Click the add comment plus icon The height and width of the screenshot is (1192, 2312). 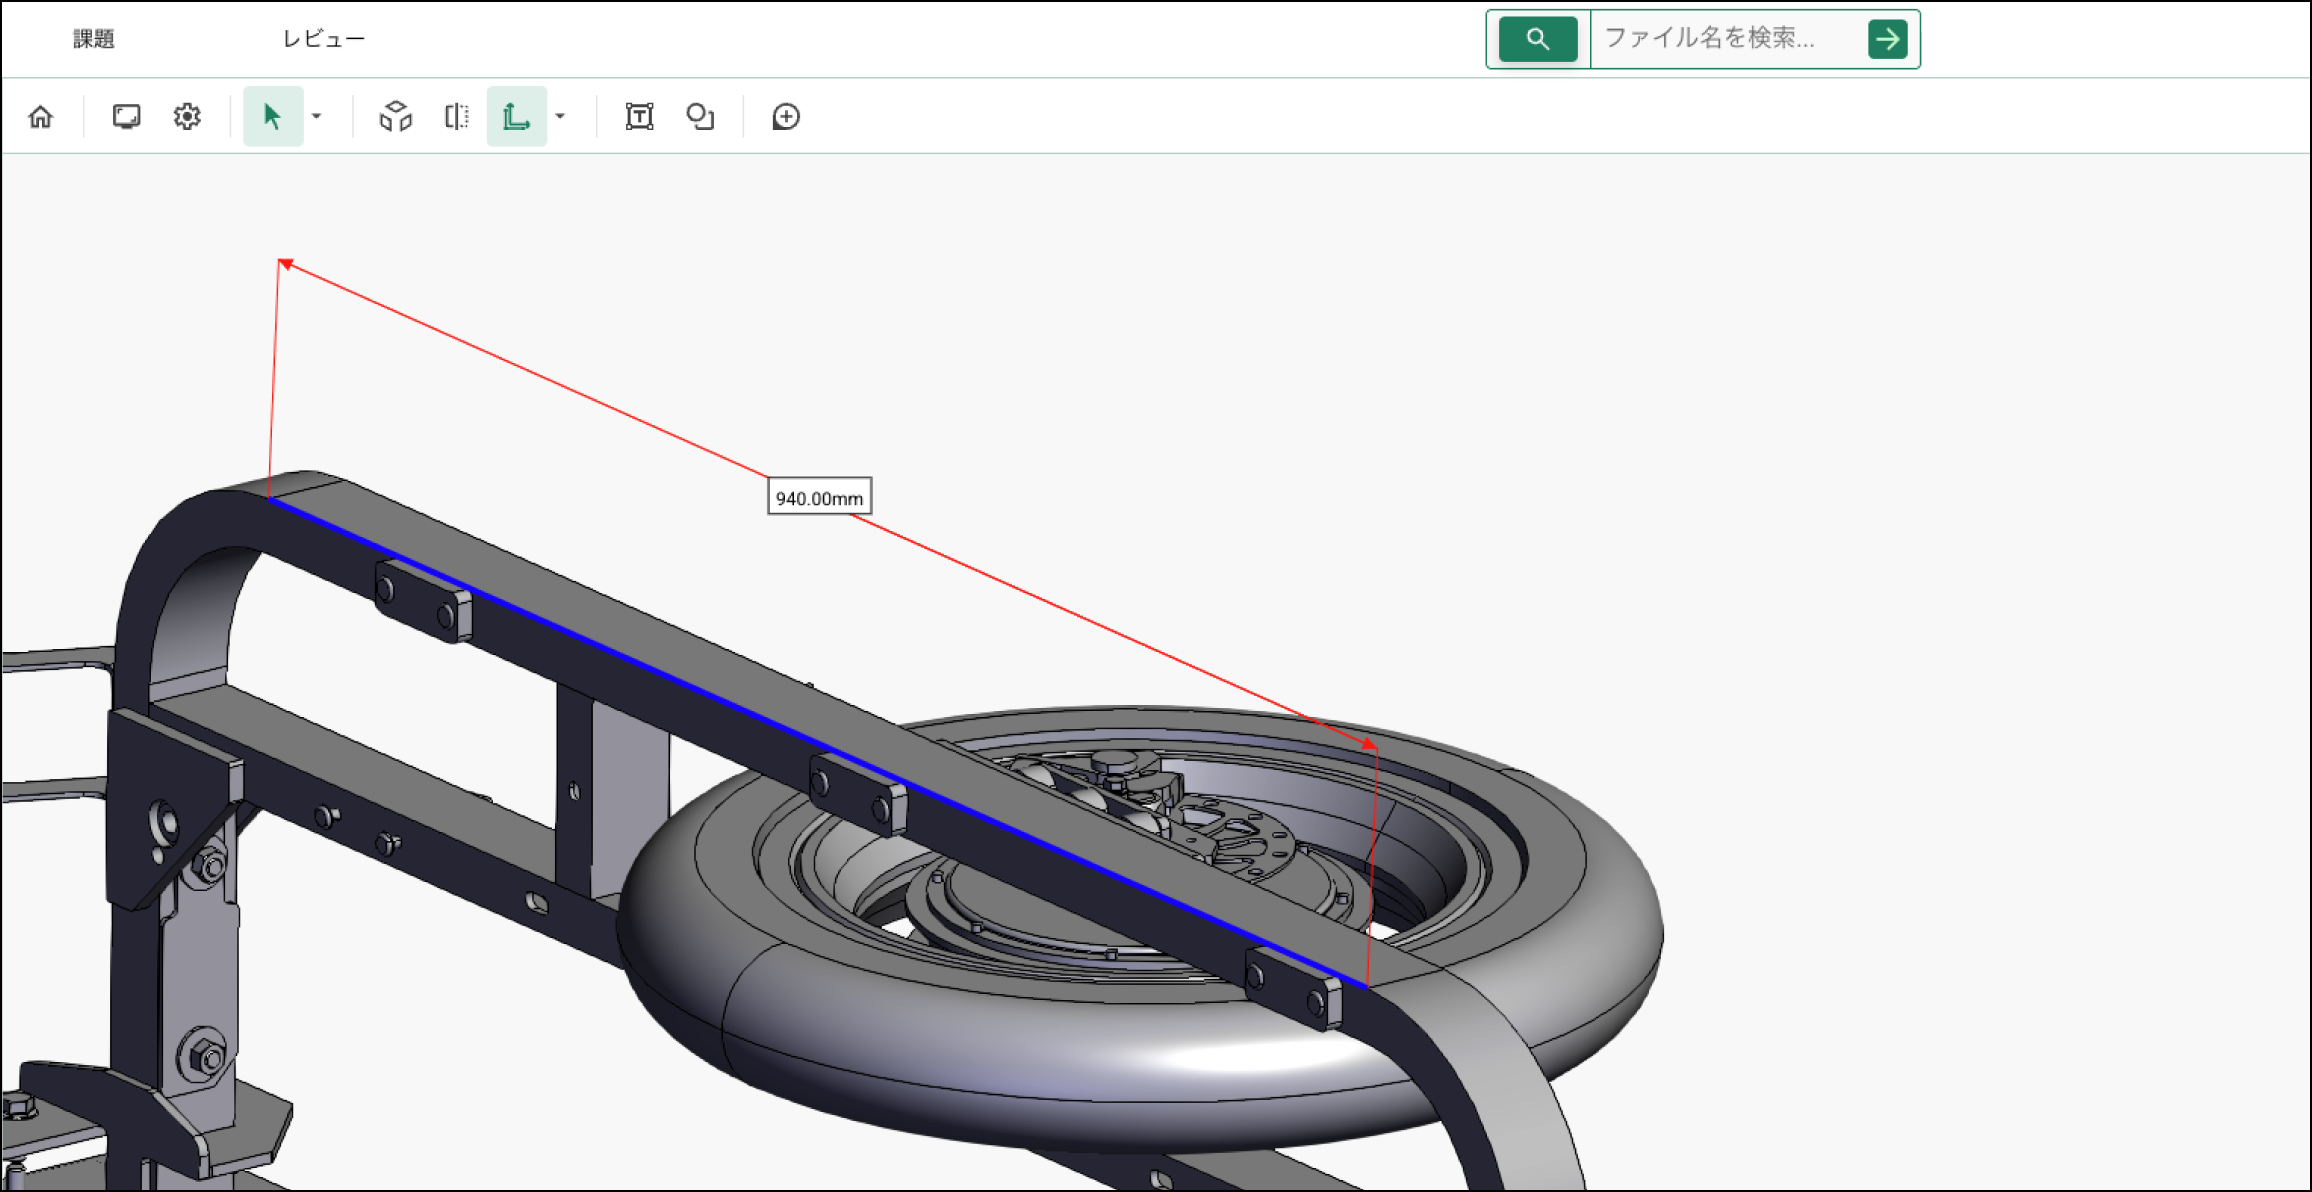coord(786,117)
